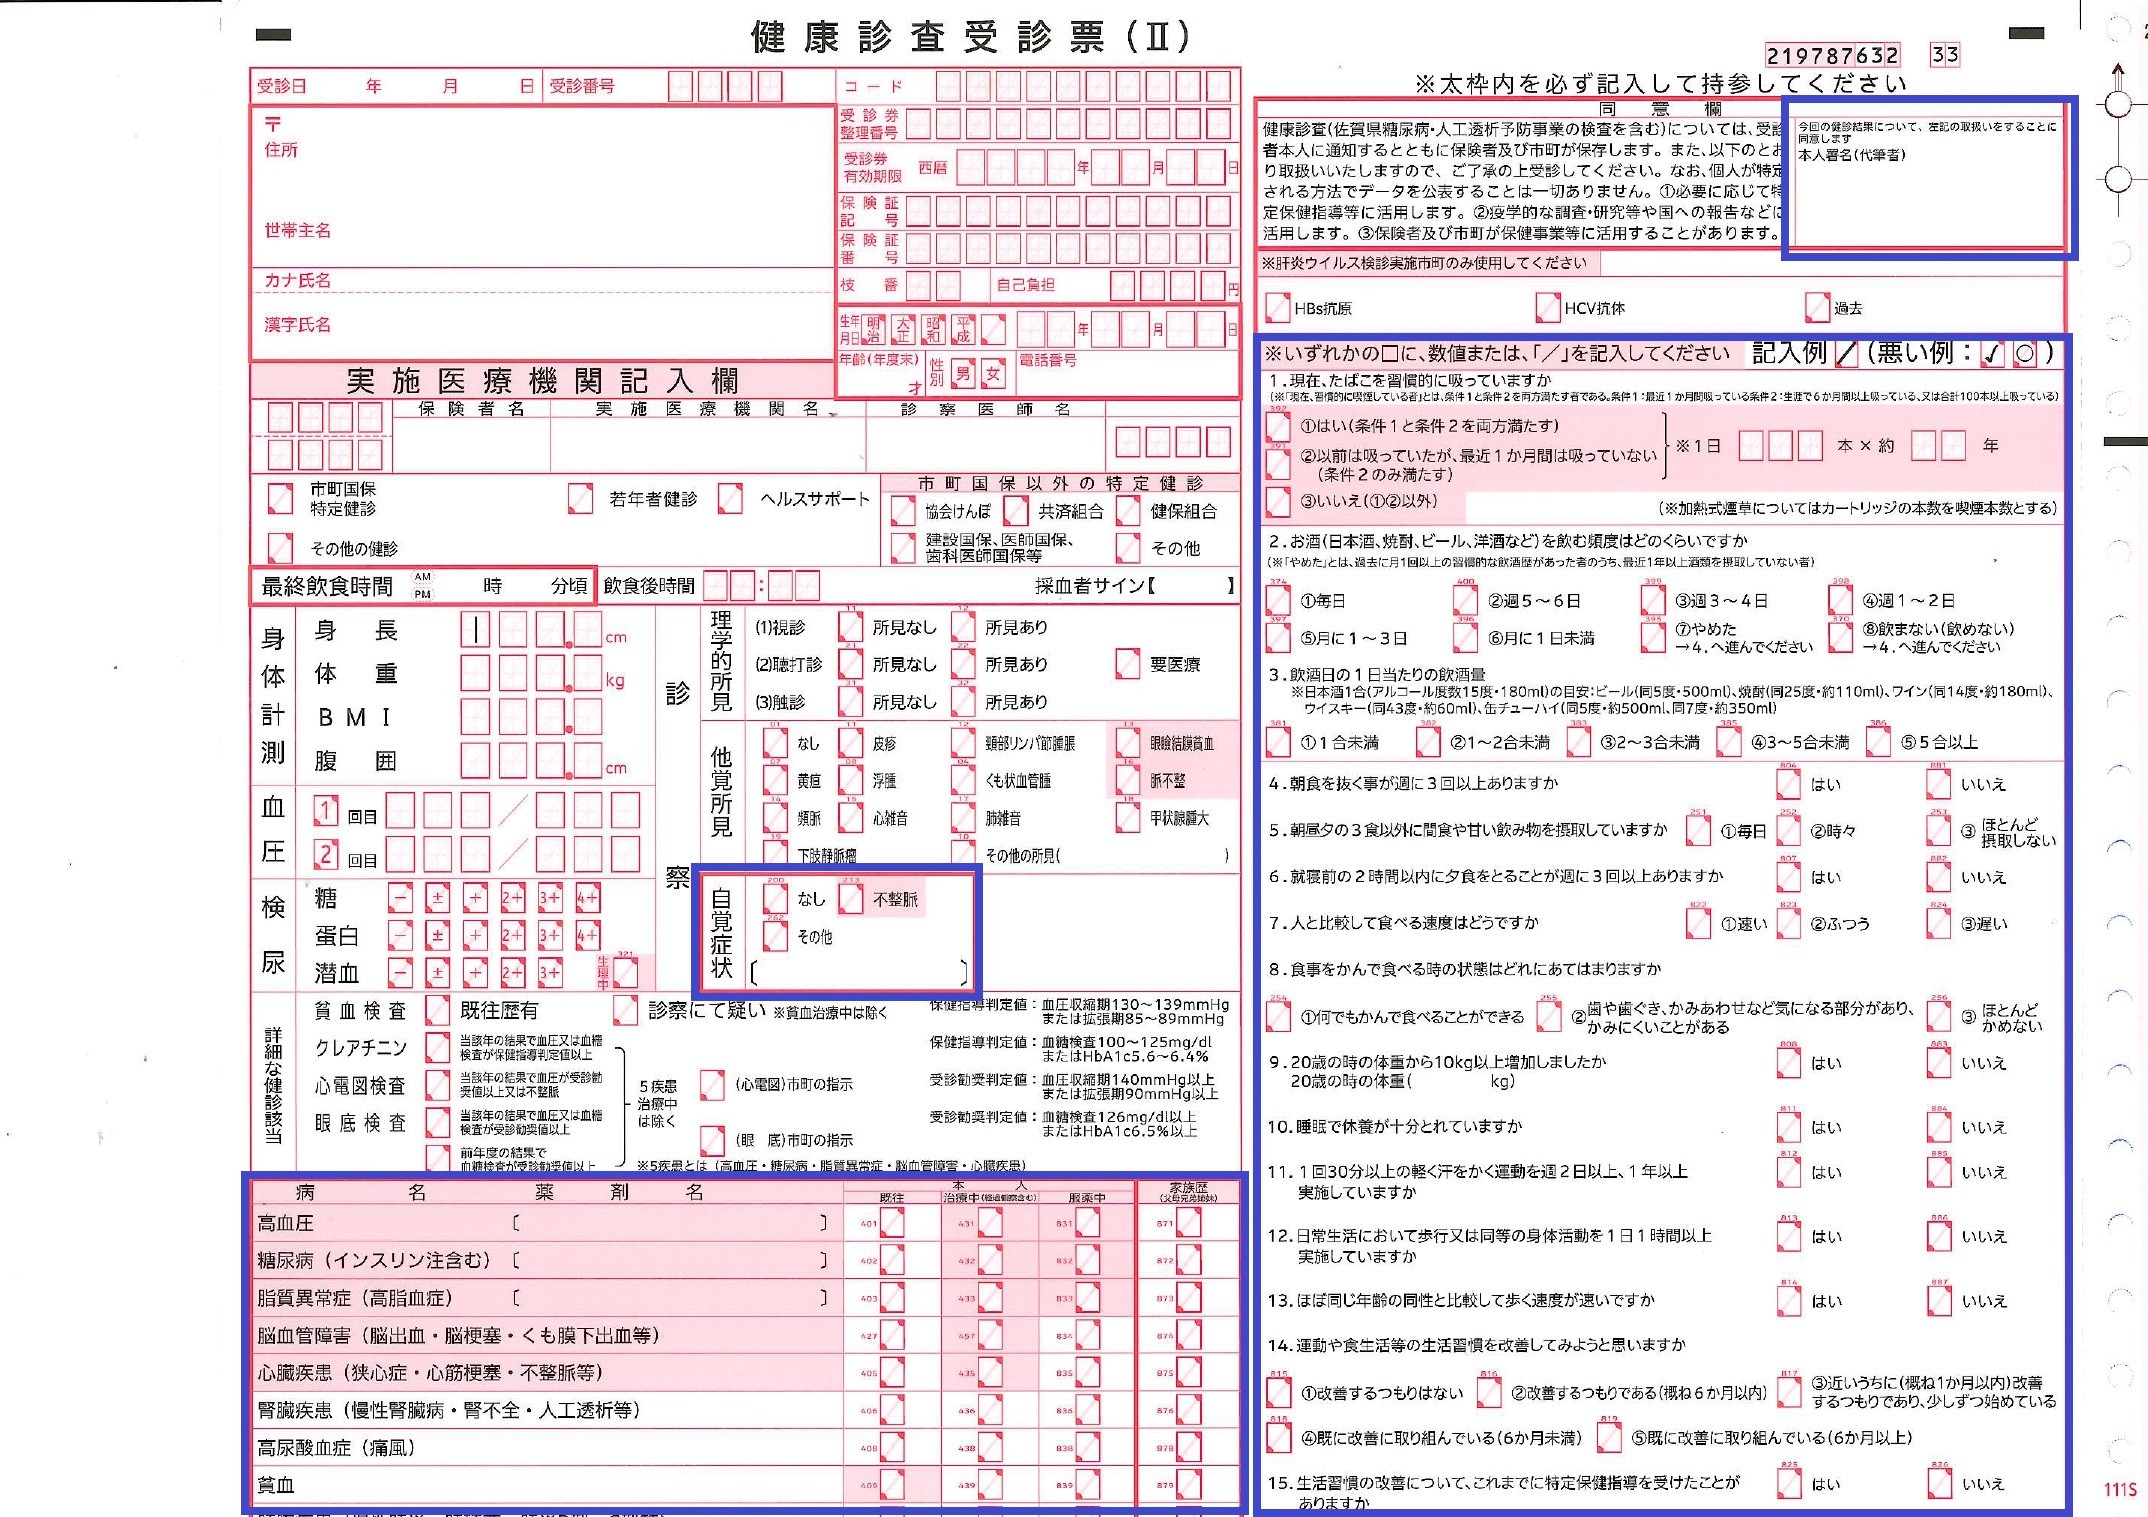Select ①何でもかんで食べることができる
2148x1517 pixels.
[1278, 1016]
